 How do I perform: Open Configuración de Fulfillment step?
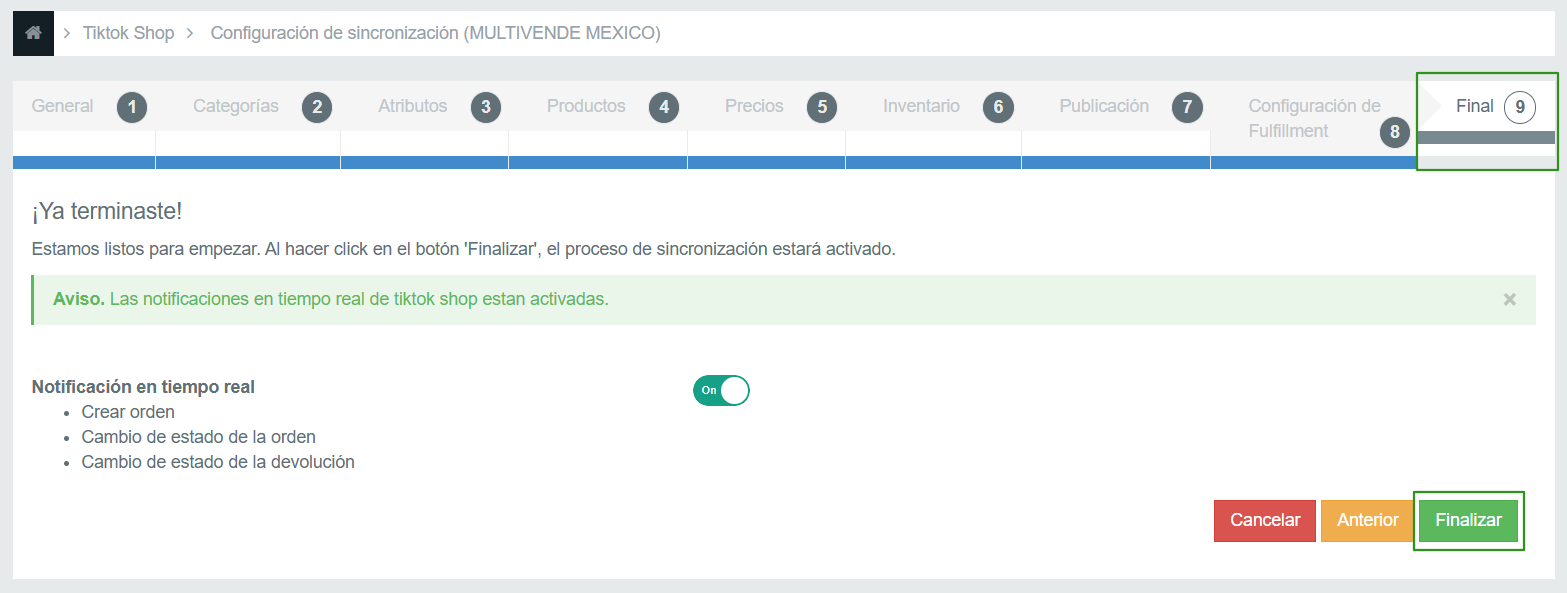tap(1314, 118)
